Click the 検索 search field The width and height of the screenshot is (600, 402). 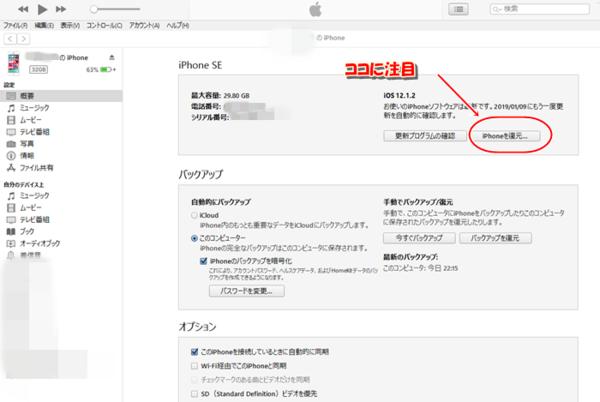coord(540,9)
